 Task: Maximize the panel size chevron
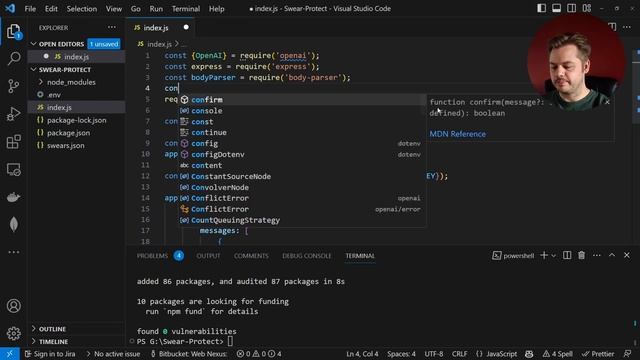pyautogui.click(x=612, y=256)
